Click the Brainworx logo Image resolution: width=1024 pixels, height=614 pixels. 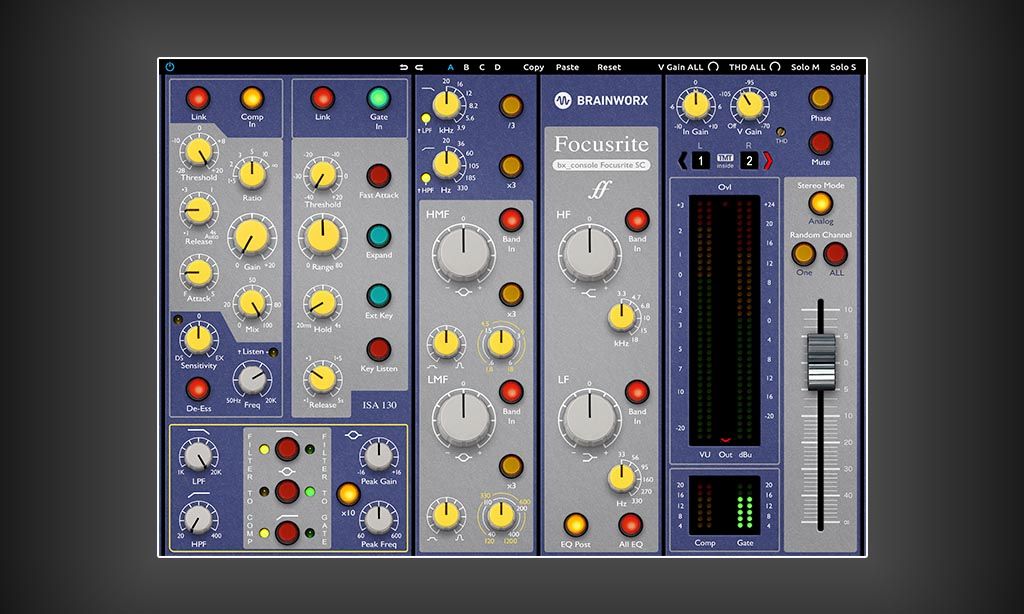tap(601, 100)
